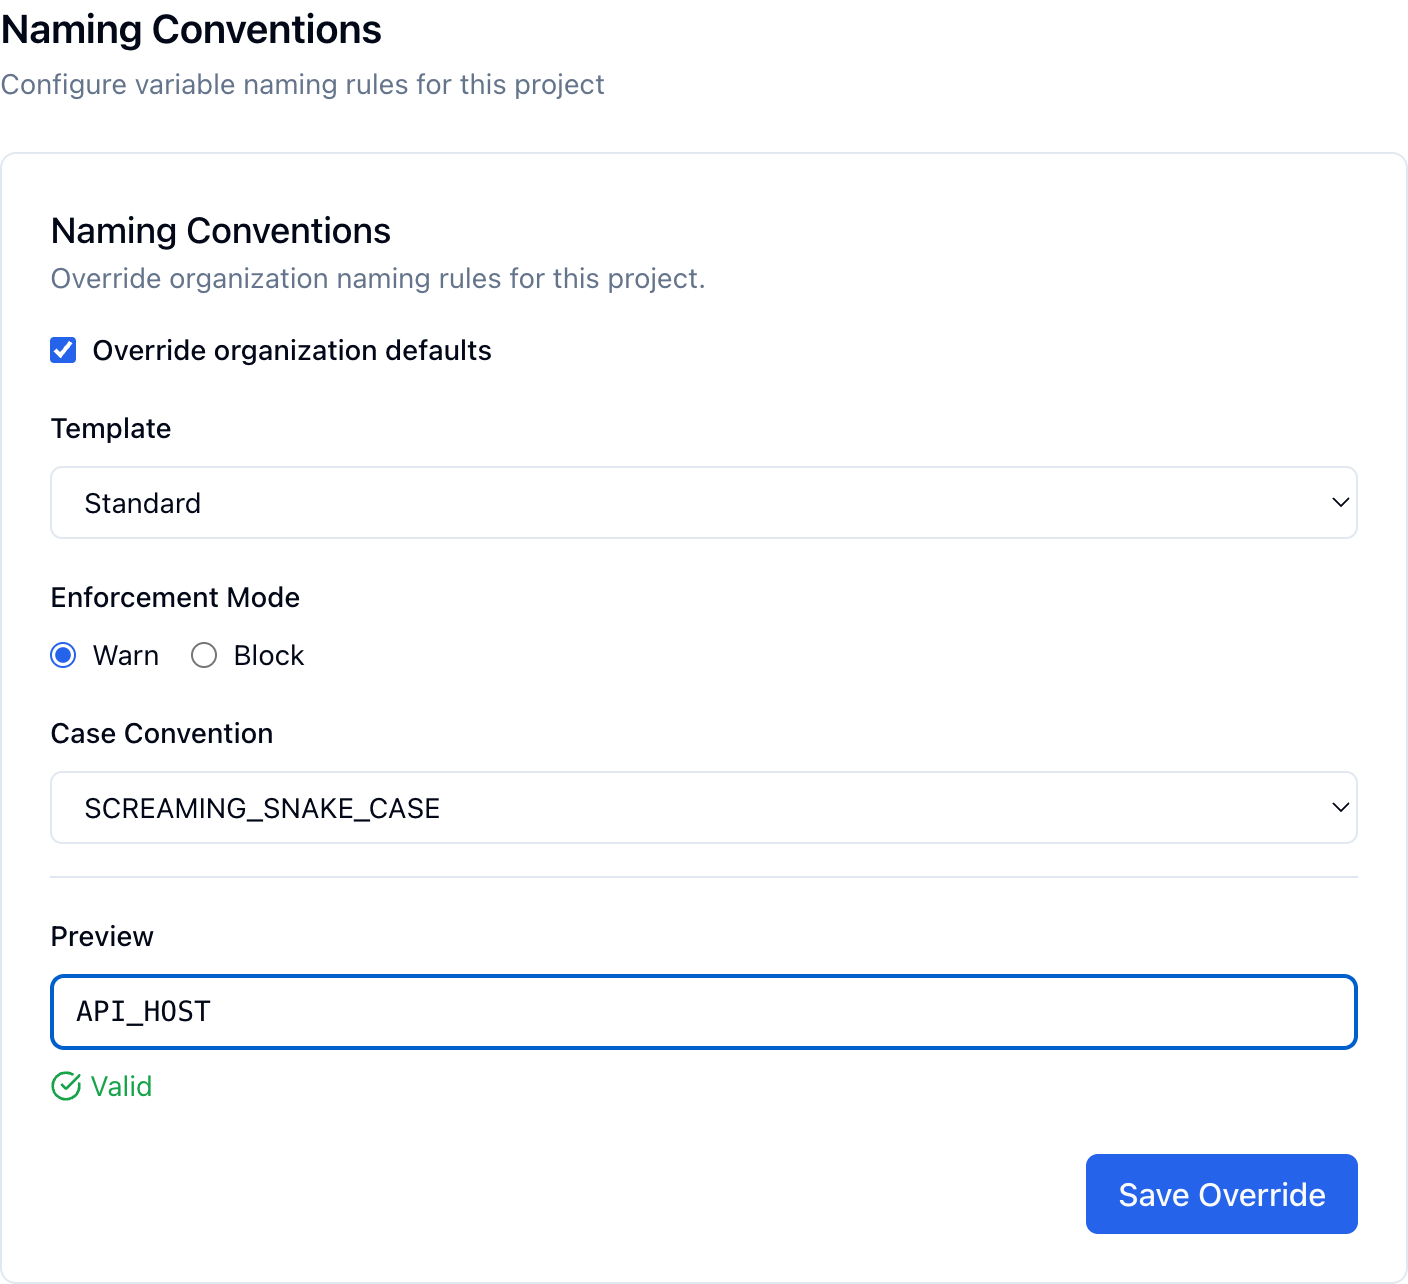This screenshot has height=1284, width=1408.
Task: Click the Enforcement Mode section label
Action: coord(175,597)
